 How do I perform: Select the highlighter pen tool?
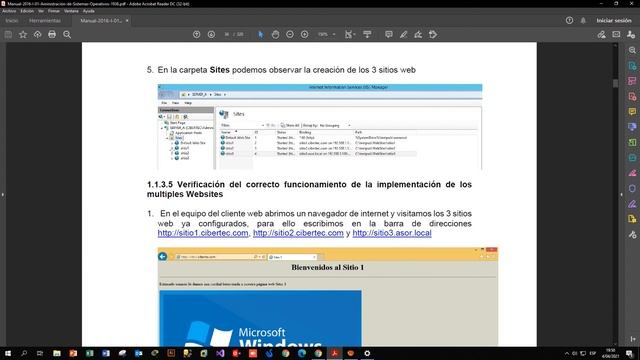click(x=403, y=35)
